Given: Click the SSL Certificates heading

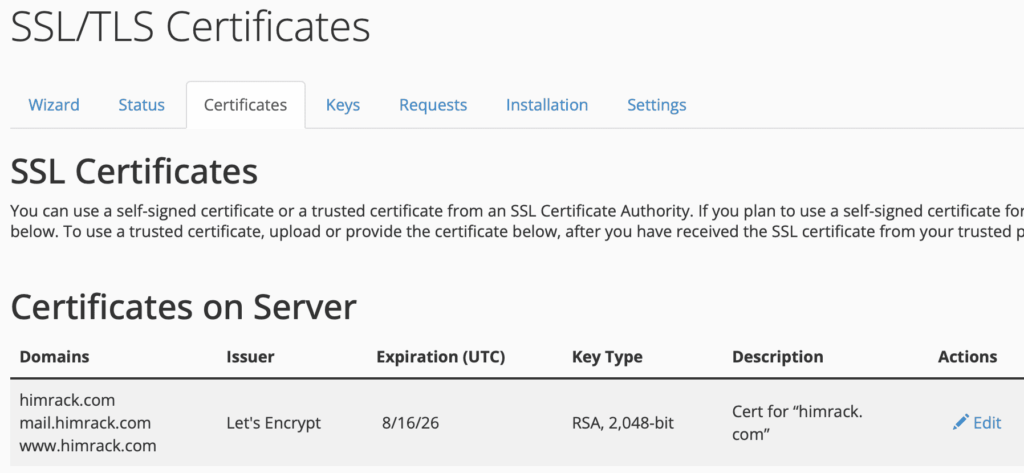Looking at the screenshot, I should coord(135,172).
